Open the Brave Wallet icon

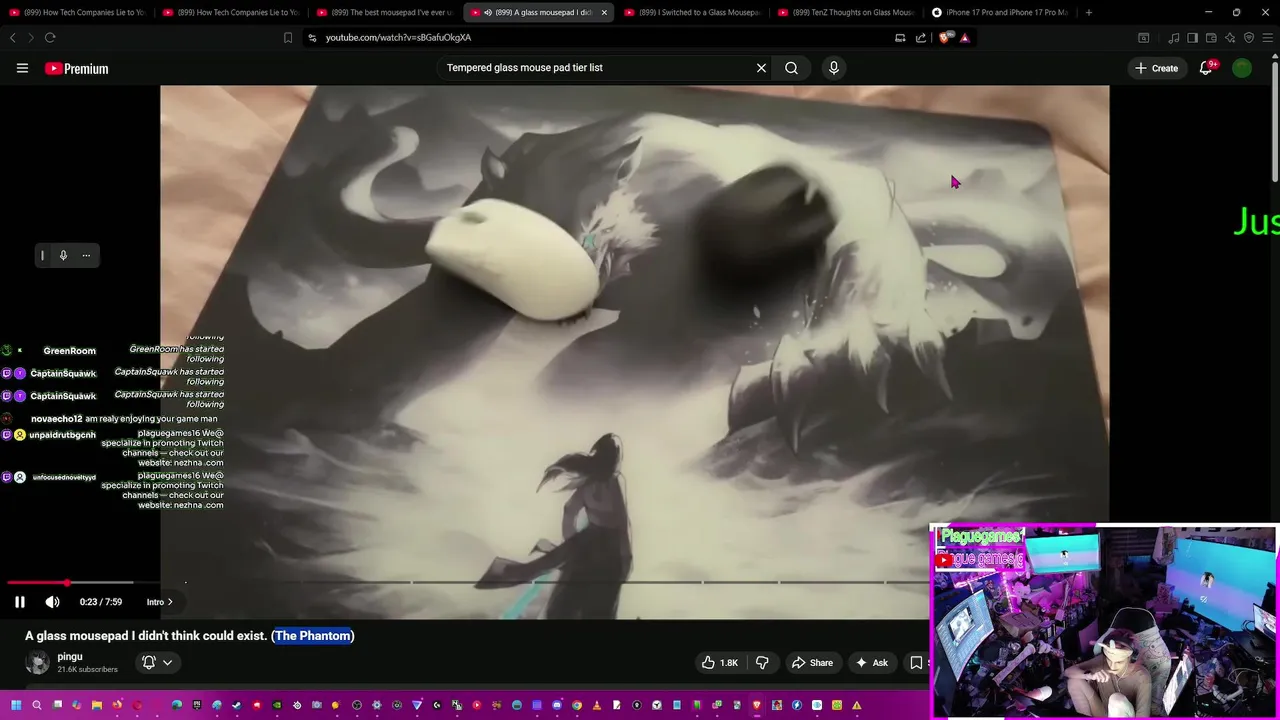click(x=1211, y=38)
